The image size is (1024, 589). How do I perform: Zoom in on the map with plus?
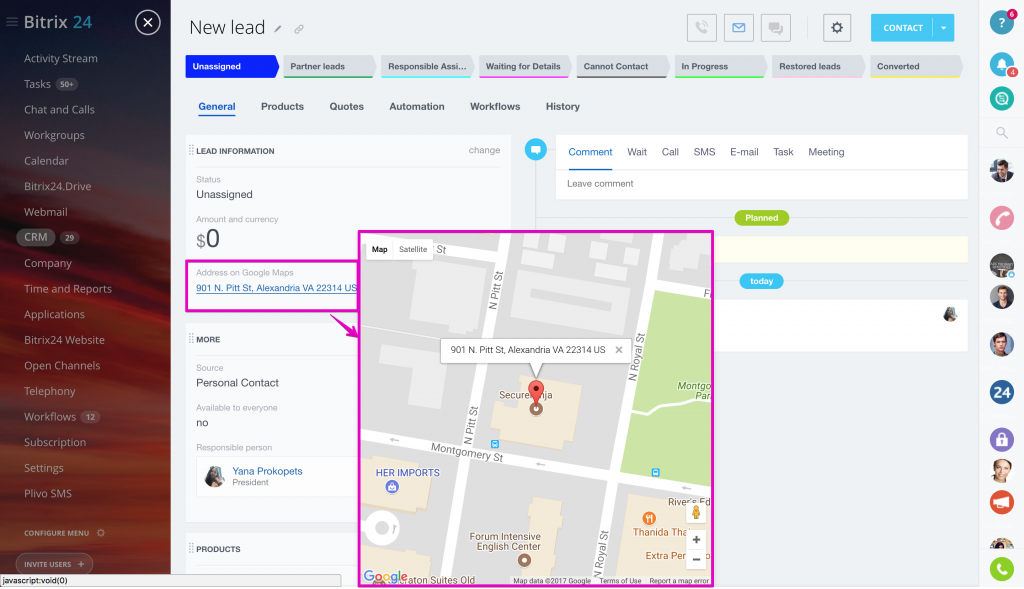tap(696, 540)
